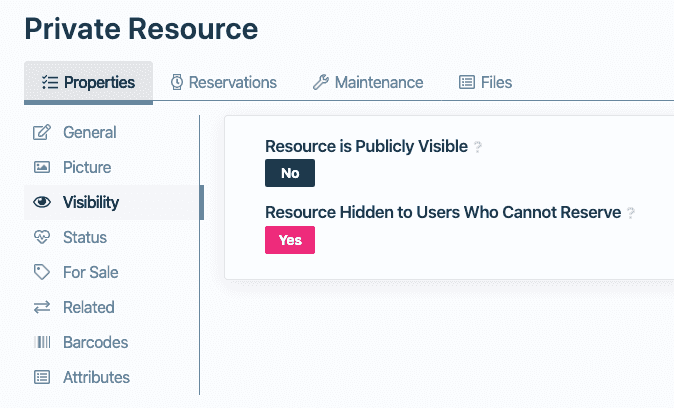This screenshot has width=674, height=408.
Task: Show help for Resource Hidden to Users
Action: coord(631,213)
